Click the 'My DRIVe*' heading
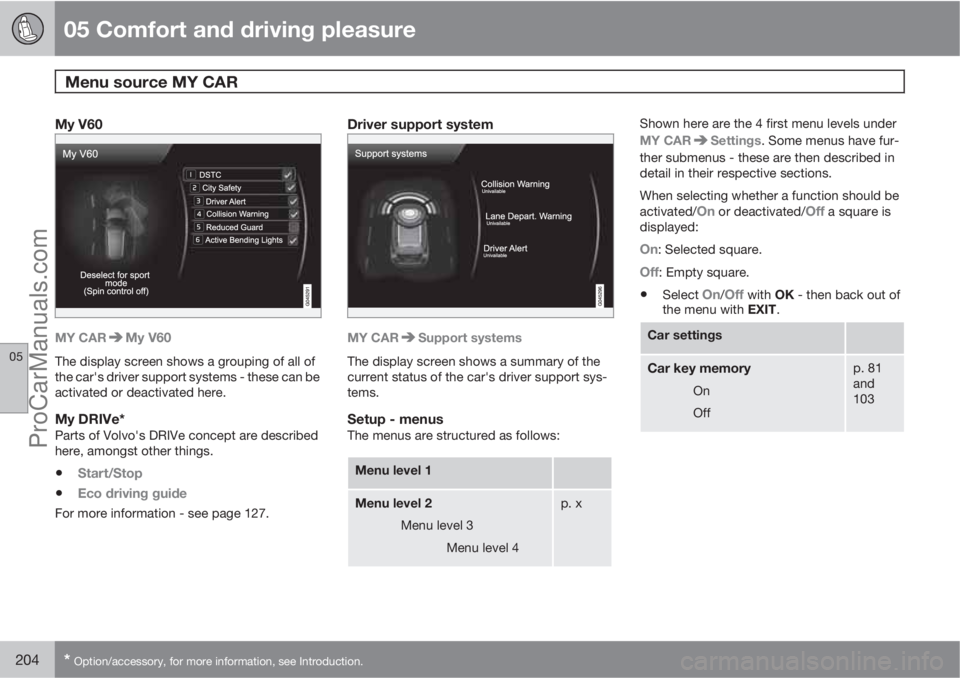The height and width of the screenshot is (678, 960). [x=90, y=419]
